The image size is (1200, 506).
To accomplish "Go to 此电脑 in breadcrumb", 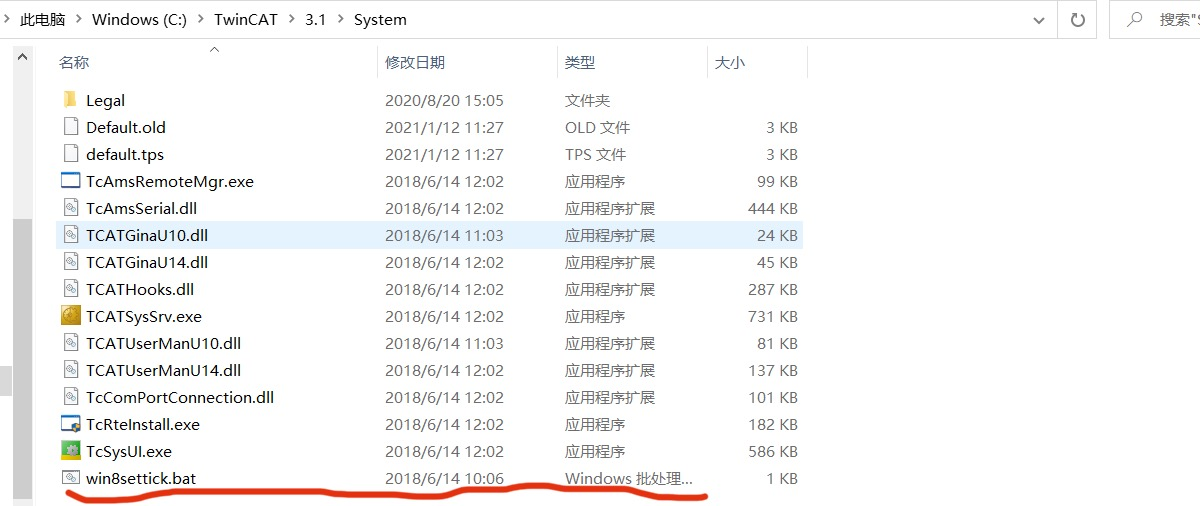I will [x=43, y=20].
